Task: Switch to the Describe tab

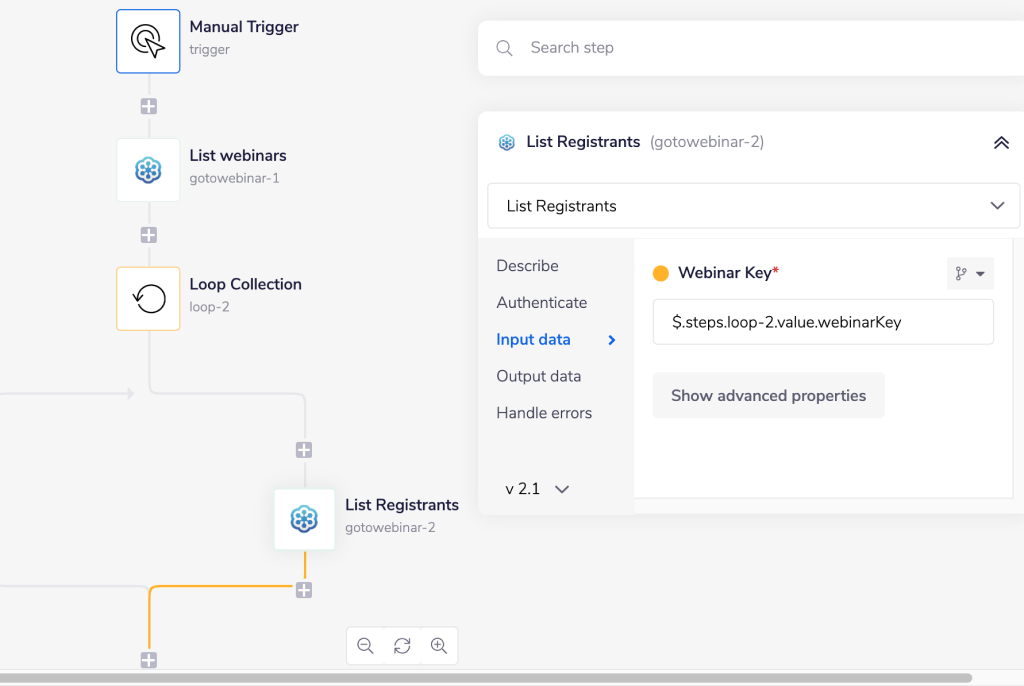Action: click(527, 266)
